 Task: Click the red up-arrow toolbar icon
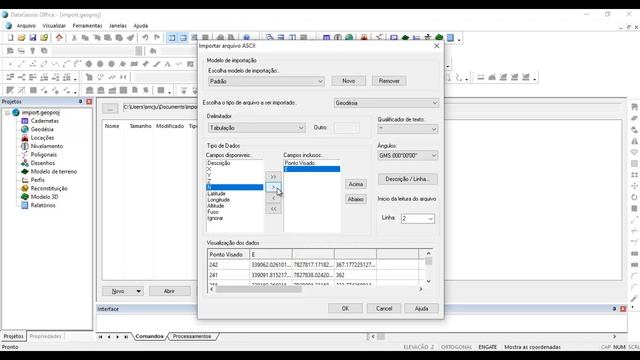pos(59,38)
